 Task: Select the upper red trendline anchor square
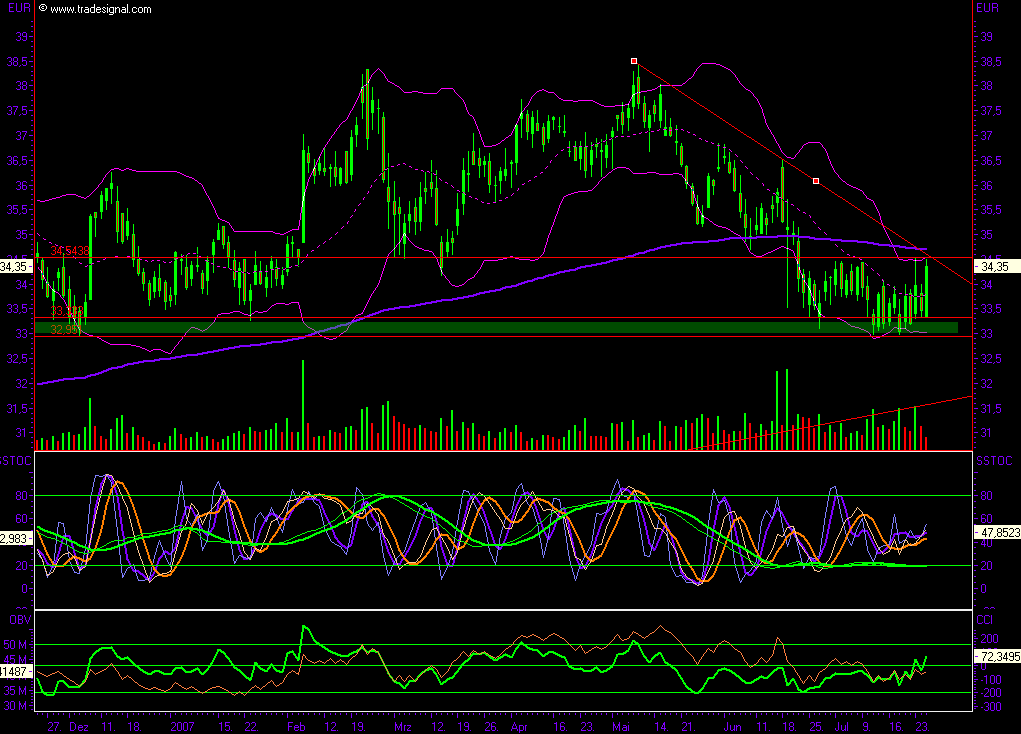pyautogui.click(x=633, y=61)
